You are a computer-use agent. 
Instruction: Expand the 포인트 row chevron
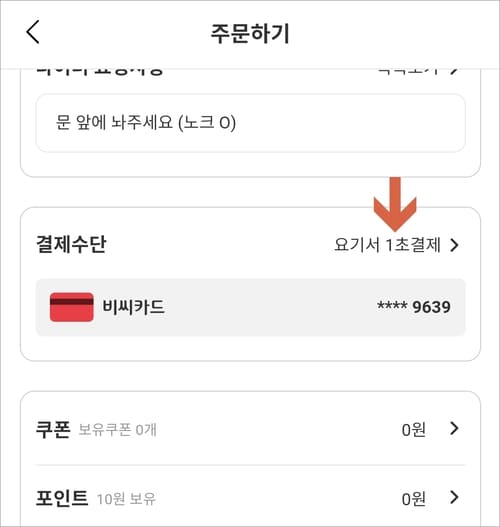click(454, 497)
